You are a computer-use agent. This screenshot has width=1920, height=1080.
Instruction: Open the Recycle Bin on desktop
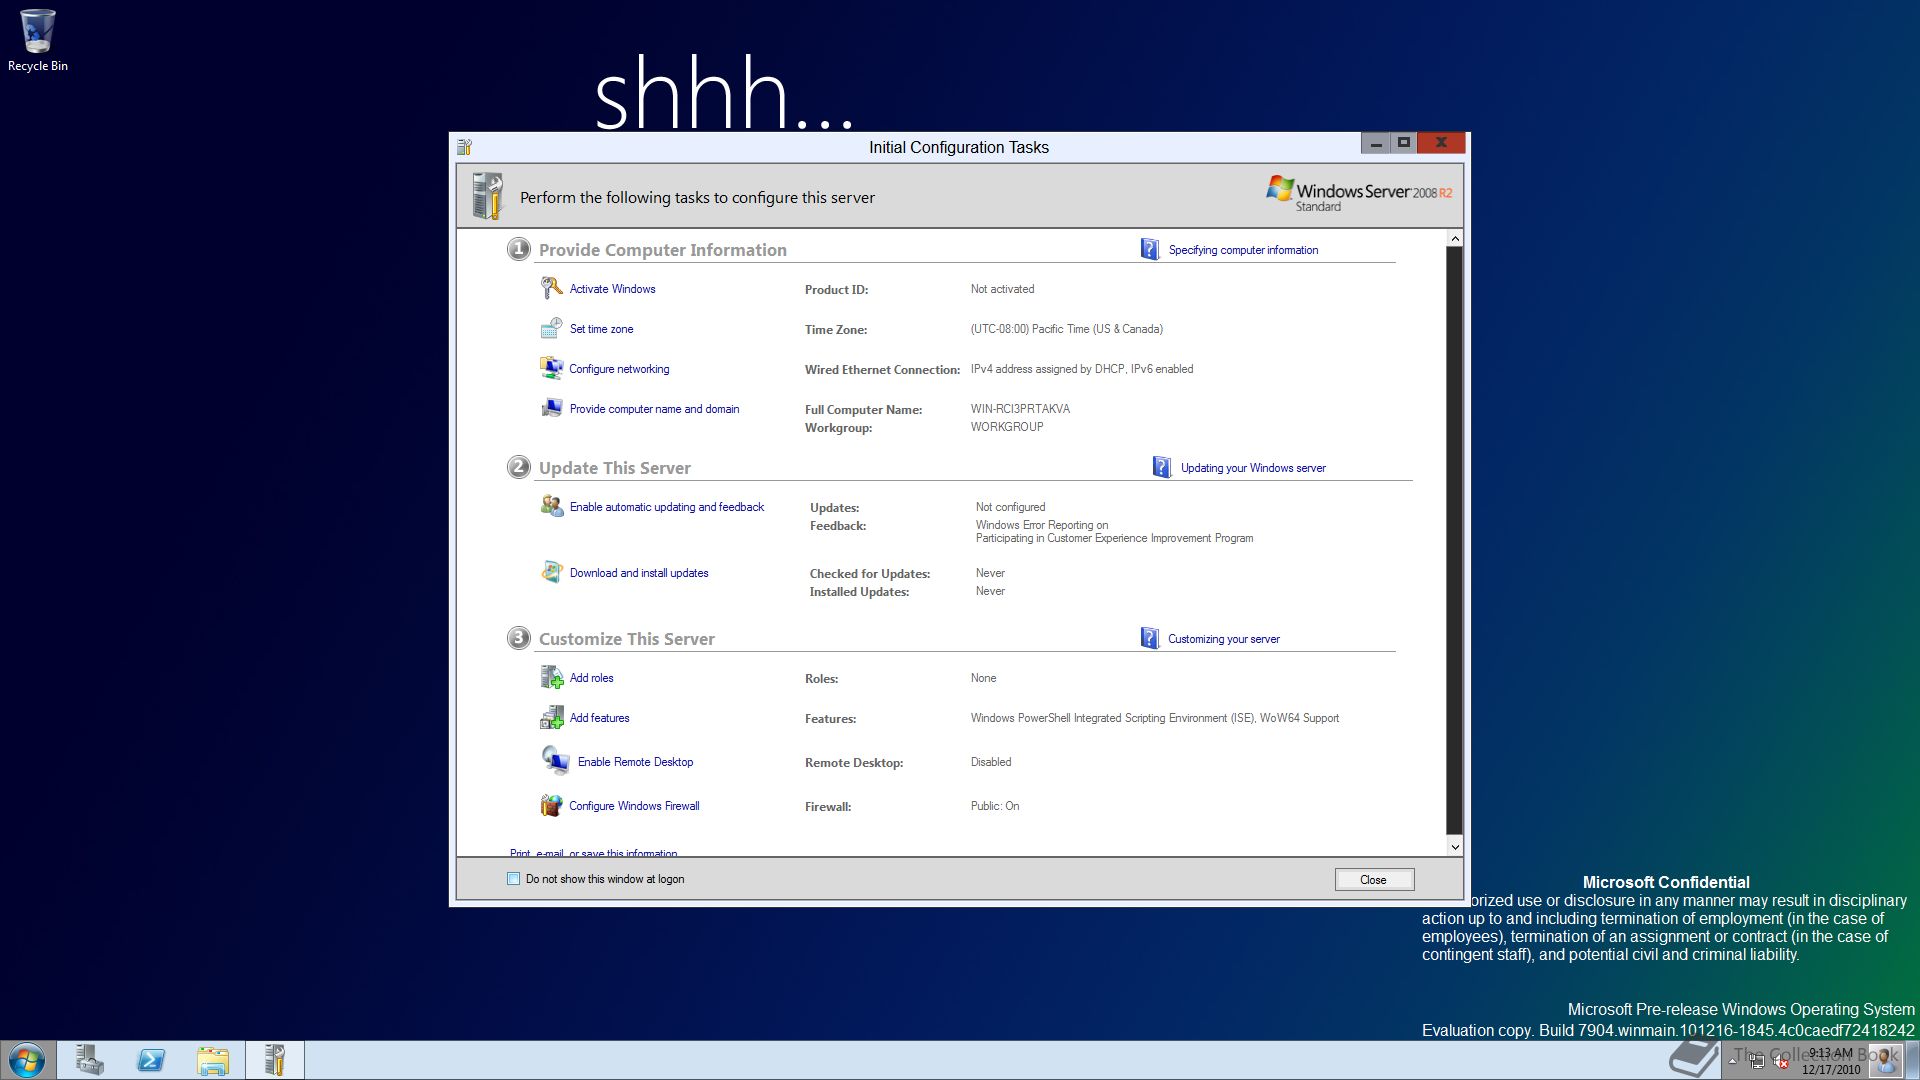pos(38,41)
